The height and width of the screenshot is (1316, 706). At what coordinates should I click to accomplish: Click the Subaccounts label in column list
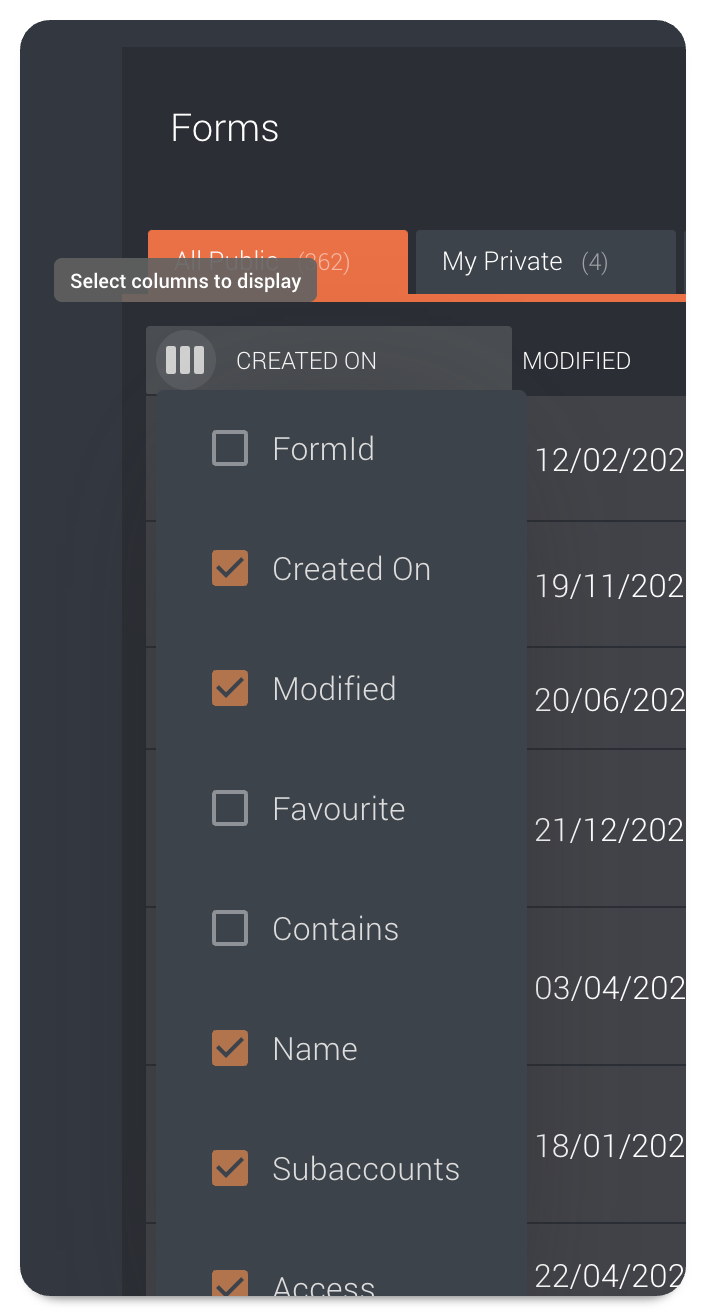[366, 1169]
